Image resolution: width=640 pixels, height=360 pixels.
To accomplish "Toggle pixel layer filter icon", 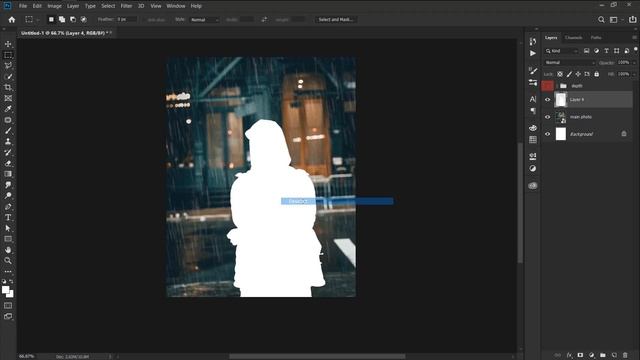I will [x=587, y=51].
